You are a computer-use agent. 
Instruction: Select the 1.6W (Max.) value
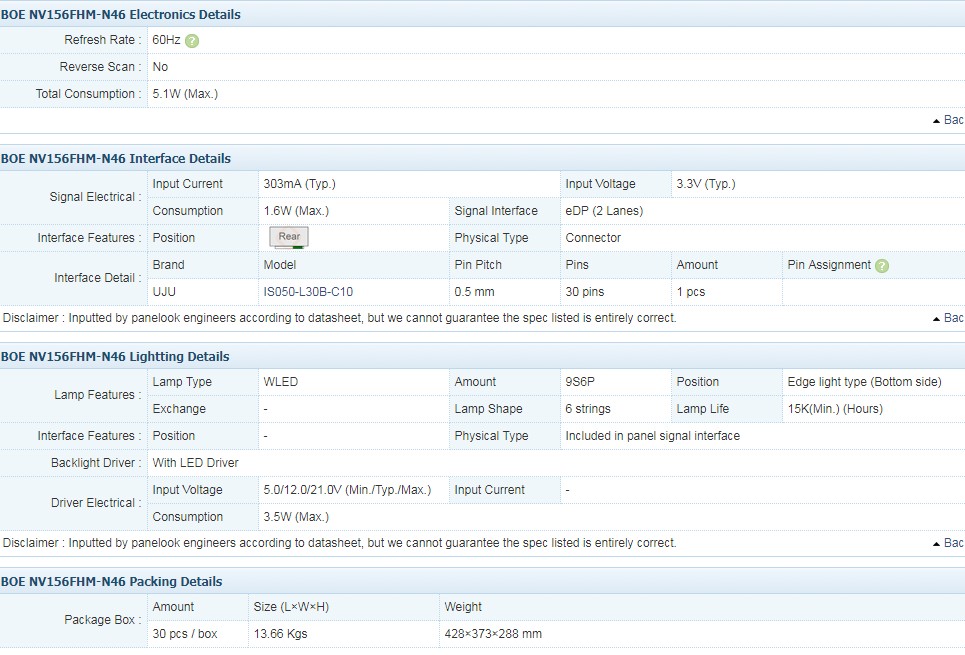coord(296,211)
